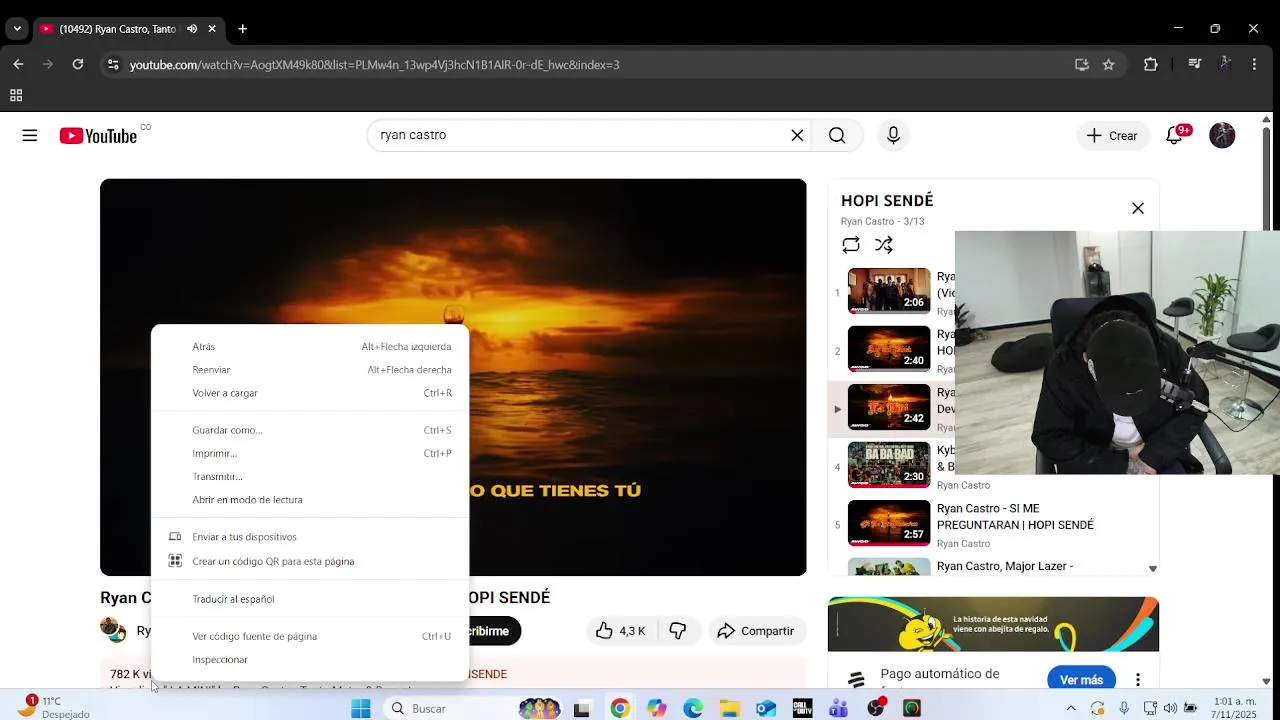1280x720 pixels.
Task: Run search with the magnifying glass button
Action: [x=837, y=136]
